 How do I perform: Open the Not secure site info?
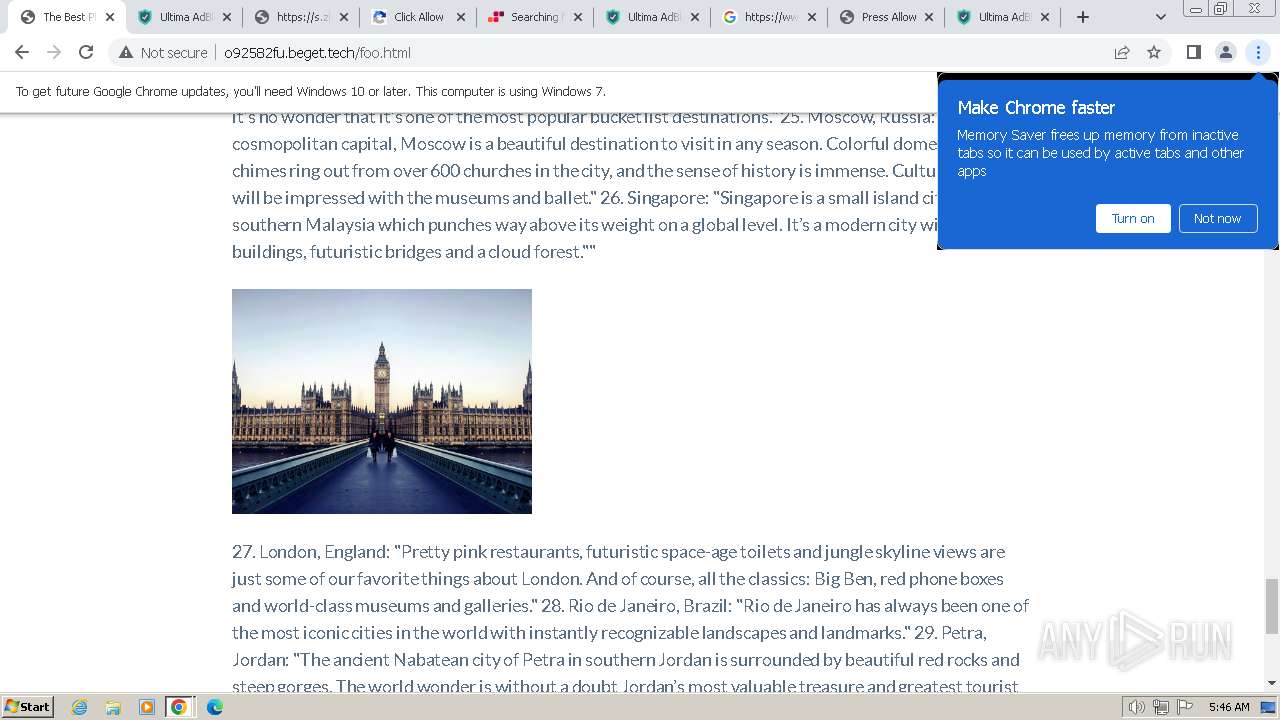(x=163, y=53)
